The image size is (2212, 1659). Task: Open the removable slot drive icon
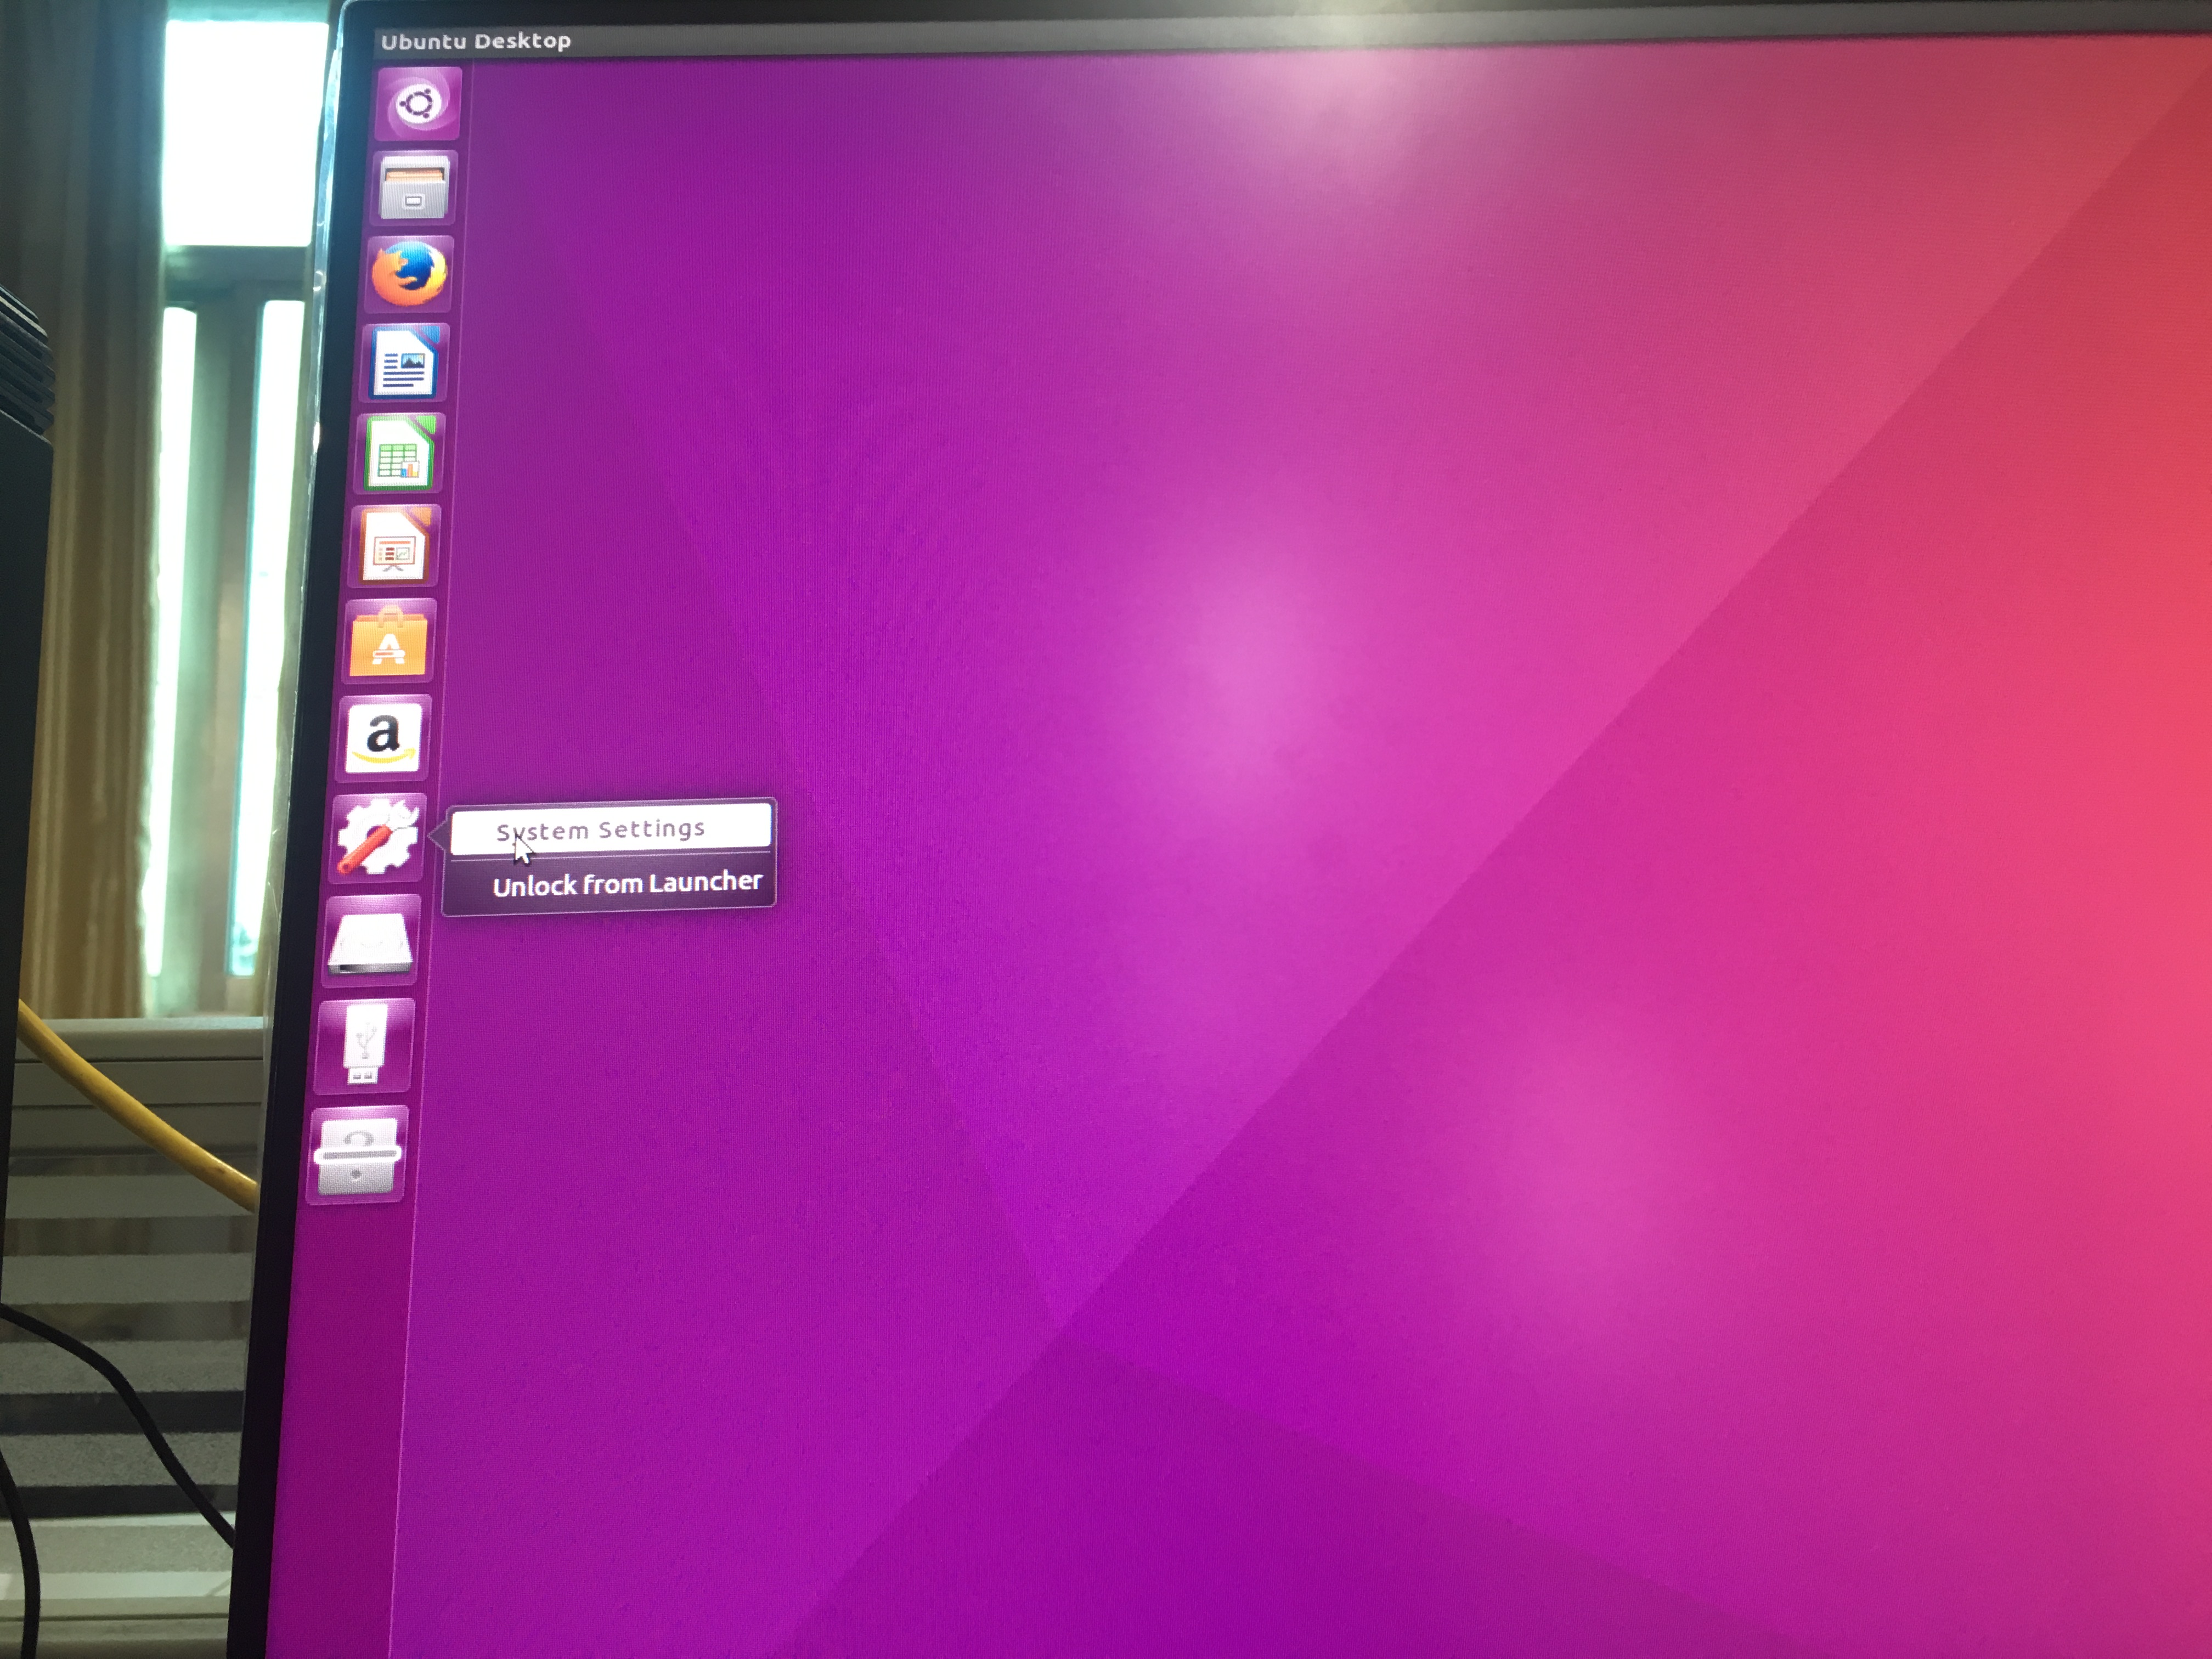pyautogui.click(x=358, y=1155)
